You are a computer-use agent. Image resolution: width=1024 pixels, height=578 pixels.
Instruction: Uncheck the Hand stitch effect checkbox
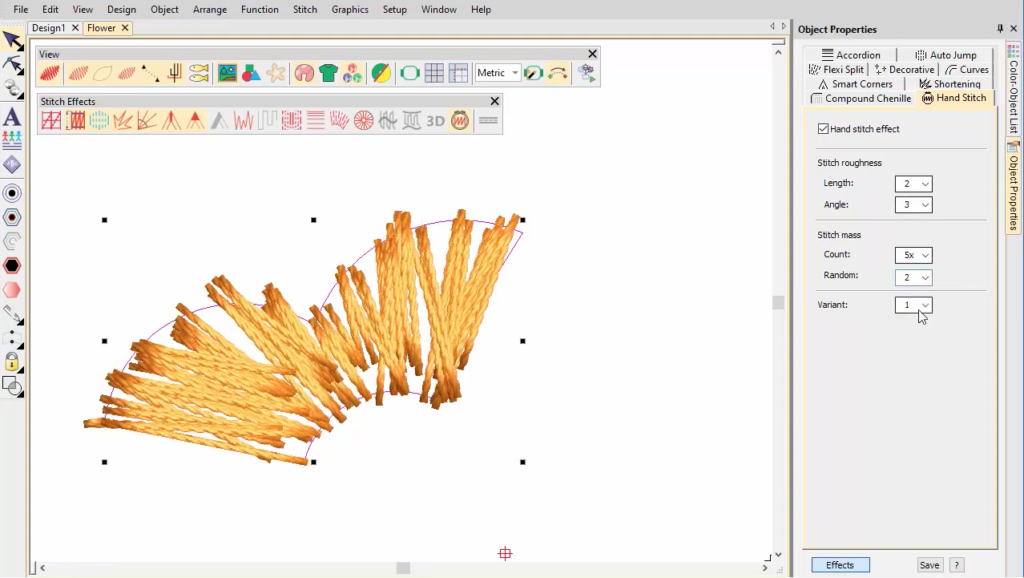(x=823, y=129)
